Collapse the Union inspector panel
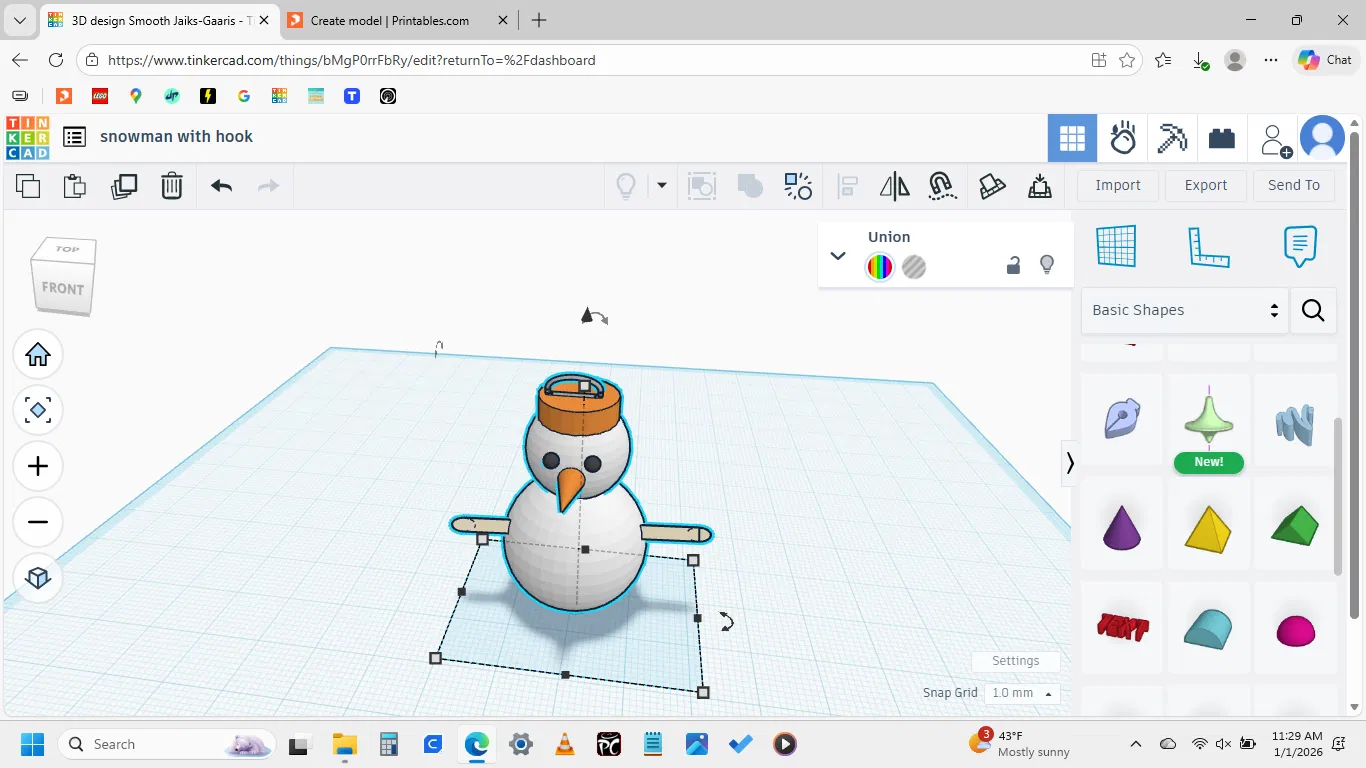This screenshot has width=1366, height=768. point(838,256)
